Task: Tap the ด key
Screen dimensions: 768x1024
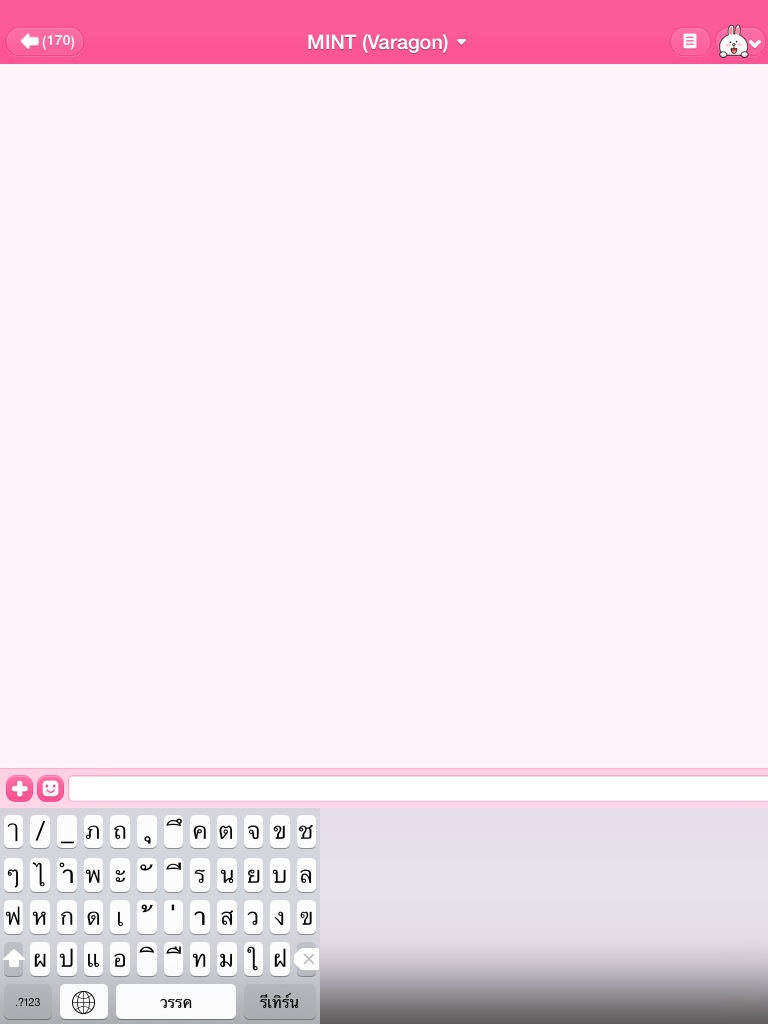Action: (93, 917)
